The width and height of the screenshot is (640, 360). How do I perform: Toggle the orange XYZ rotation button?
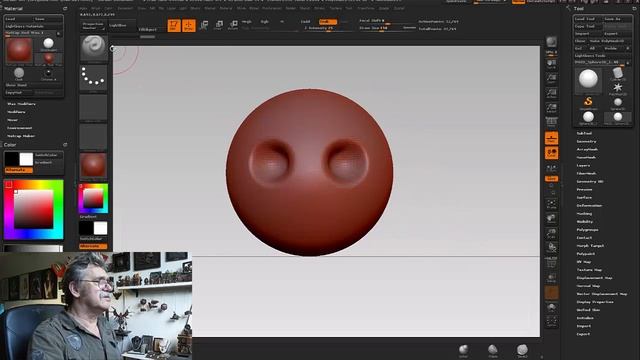[551, 179]
